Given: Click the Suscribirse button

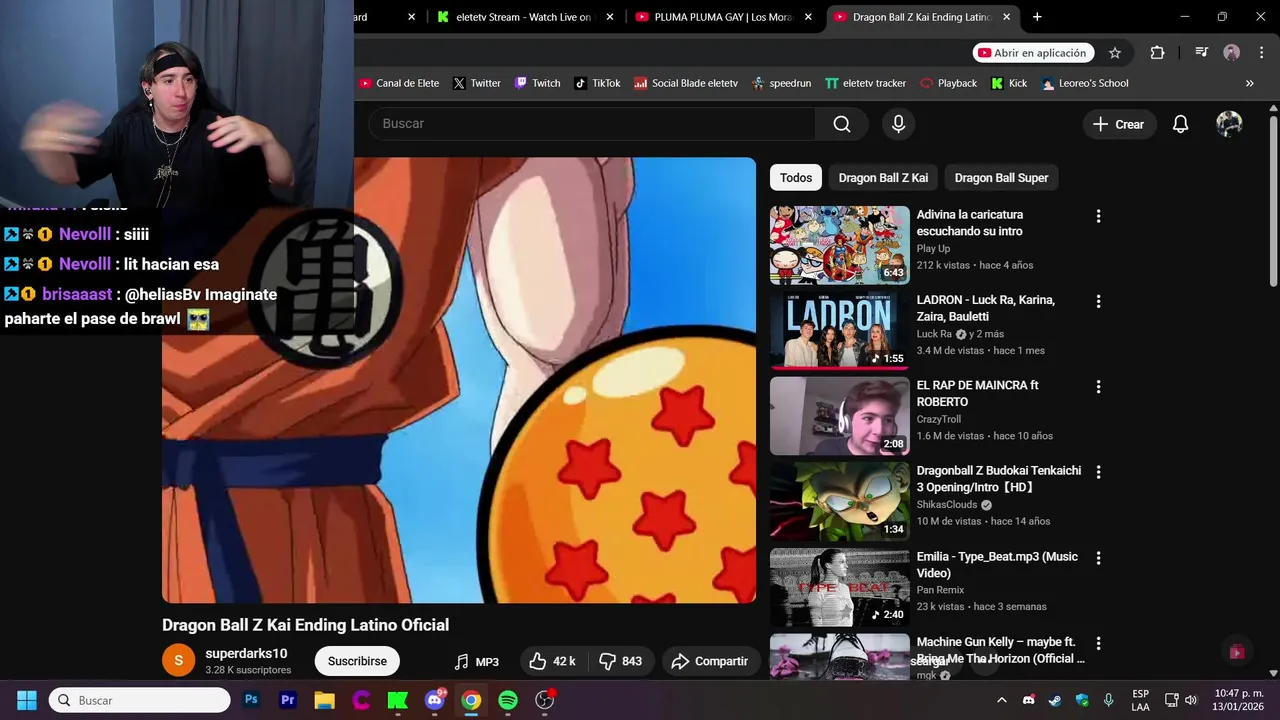Looking at the screenshot, I should click(x=357, y=661).
